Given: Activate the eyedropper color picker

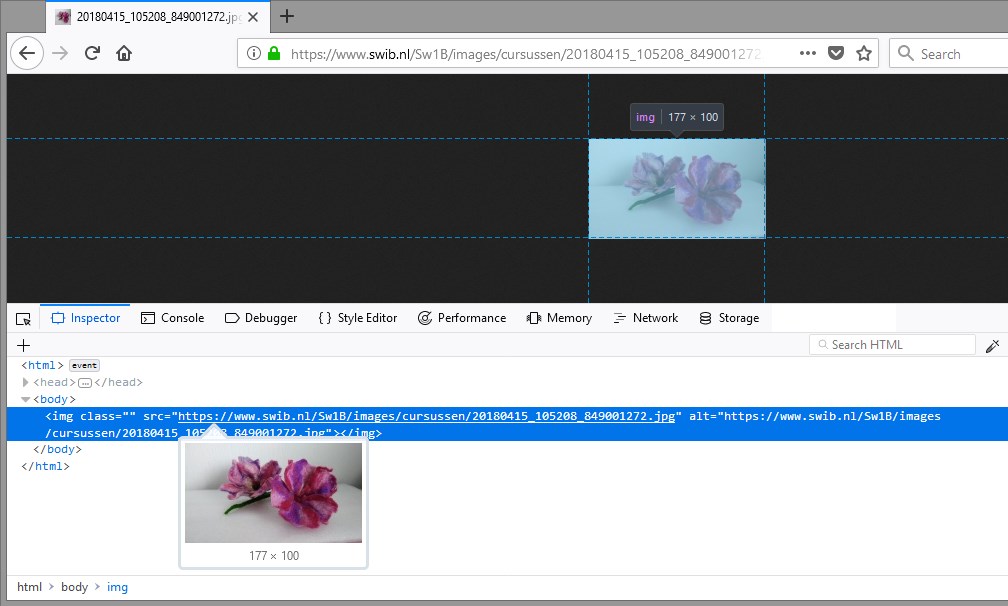Looking at the screenshot, I should pyautogui.click(x=993, y=346).
